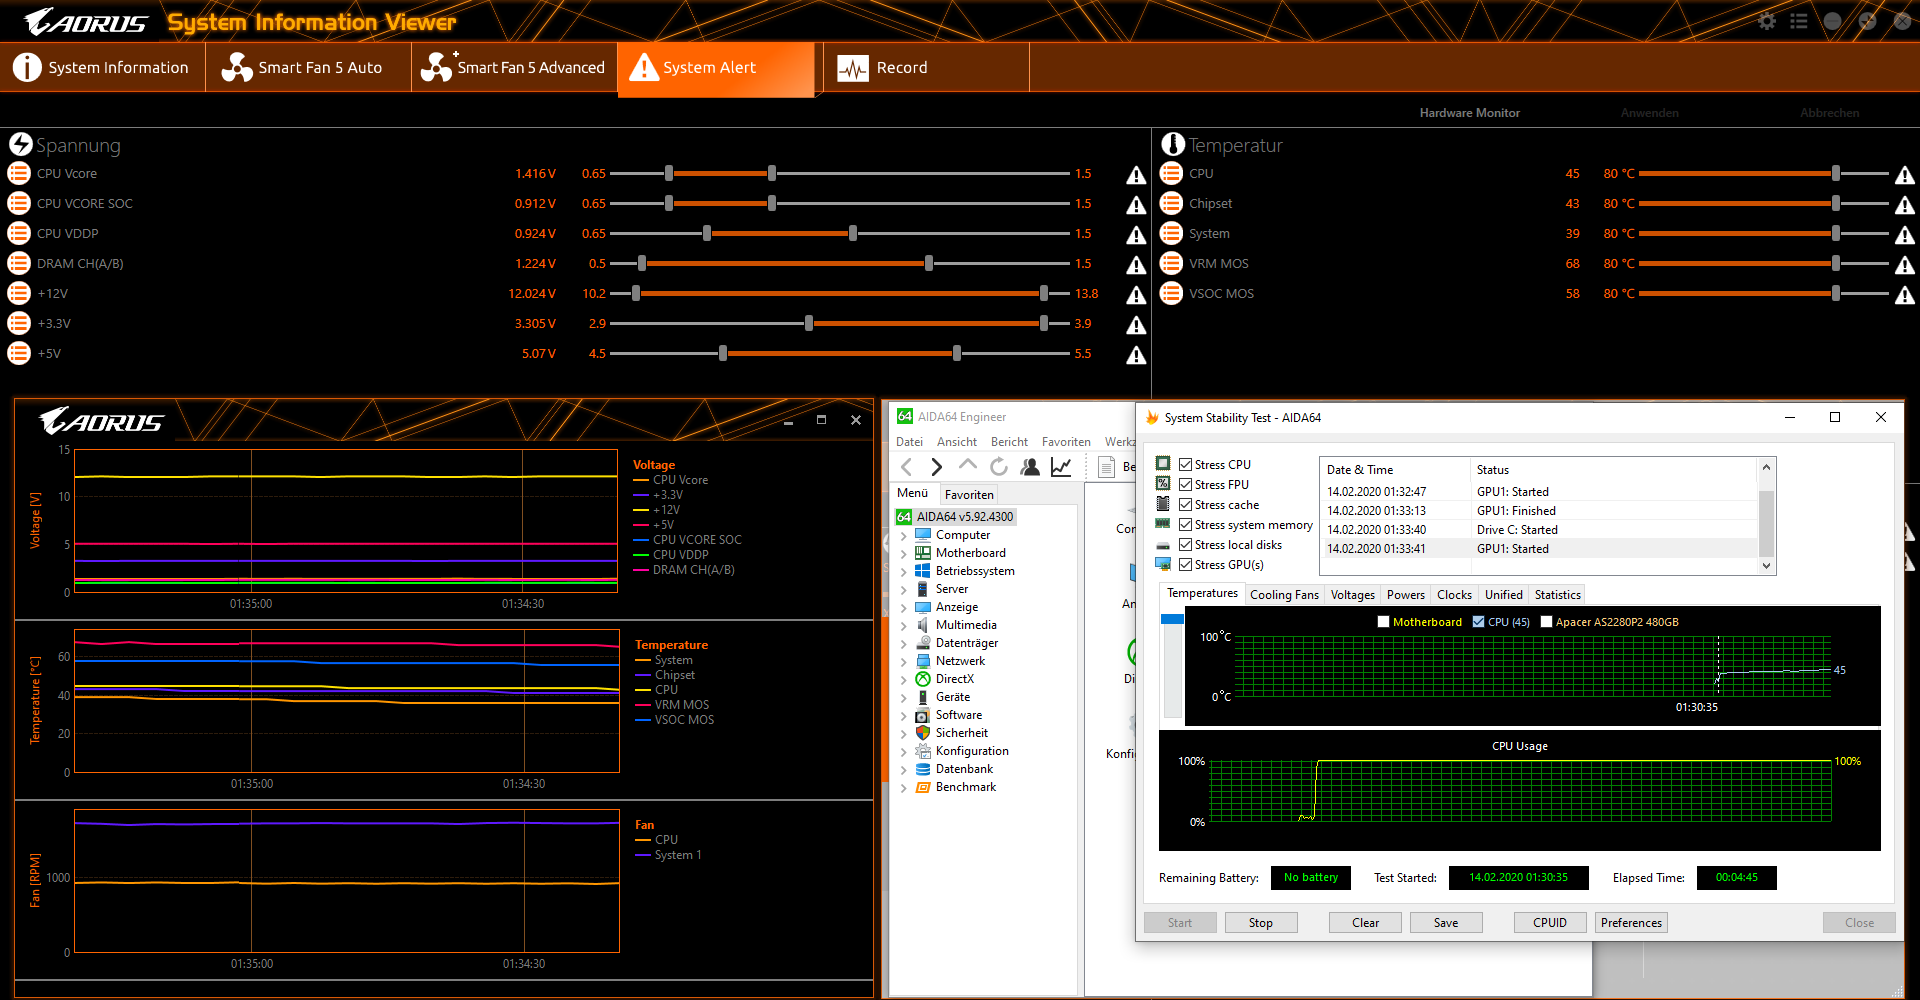Click CPU VCORE SOC warning triangle icon
The image size is (1920, 1000).
[x=1136, y=205]
